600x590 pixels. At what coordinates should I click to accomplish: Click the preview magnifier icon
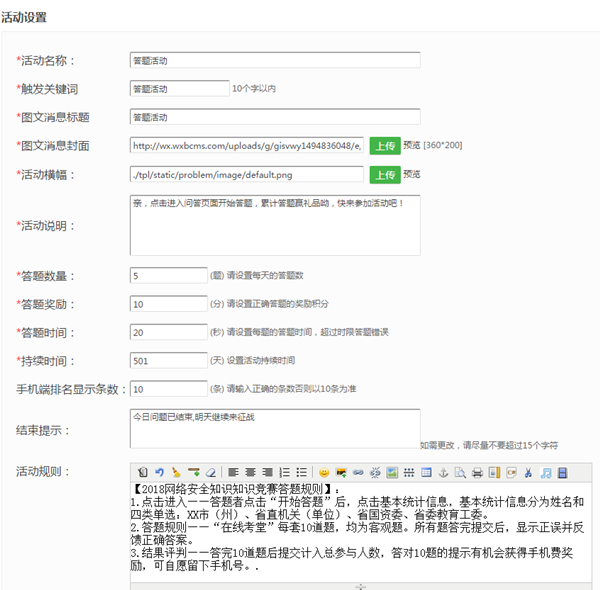pos(460,473)
